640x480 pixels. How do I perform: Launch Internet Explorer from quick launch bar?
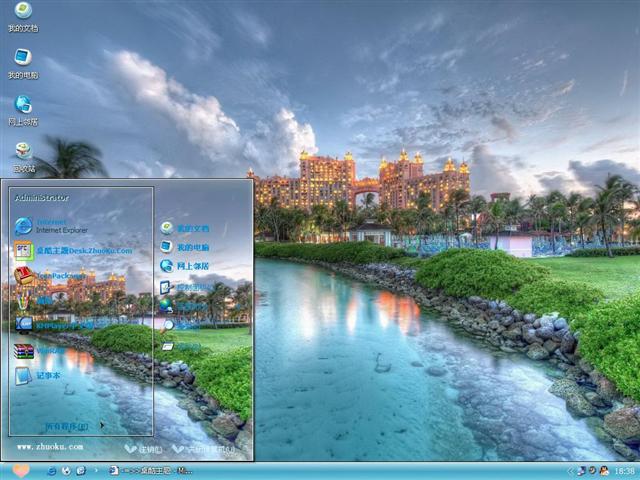[51, 471]
